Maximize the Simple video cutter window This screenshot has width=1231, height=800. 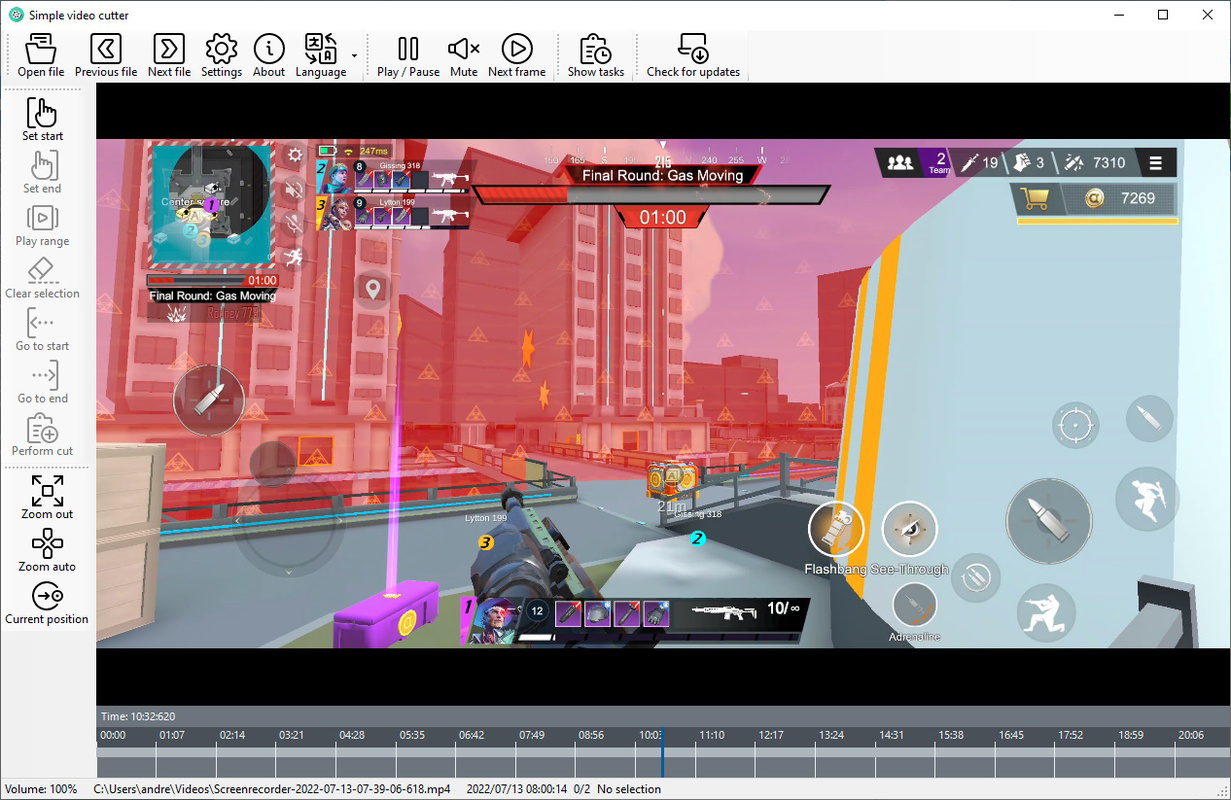click(1163, 15)
